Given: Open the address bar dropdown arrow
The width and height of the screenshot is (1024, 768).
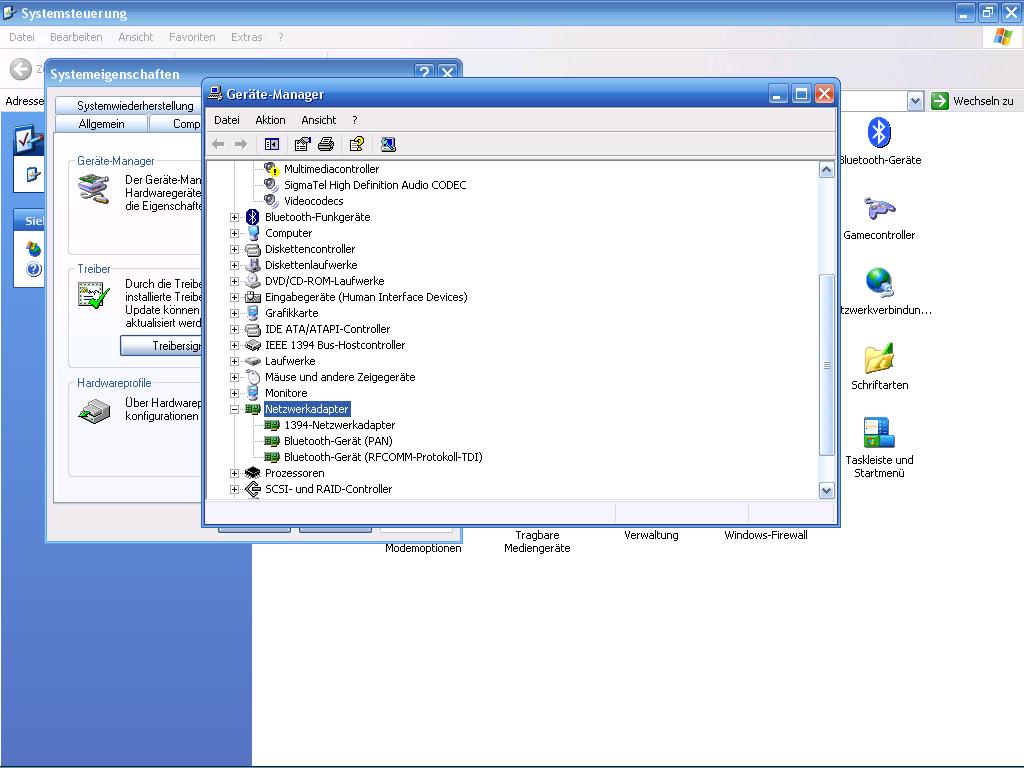Looking at the screenshot, I should (x=915, y=101).
